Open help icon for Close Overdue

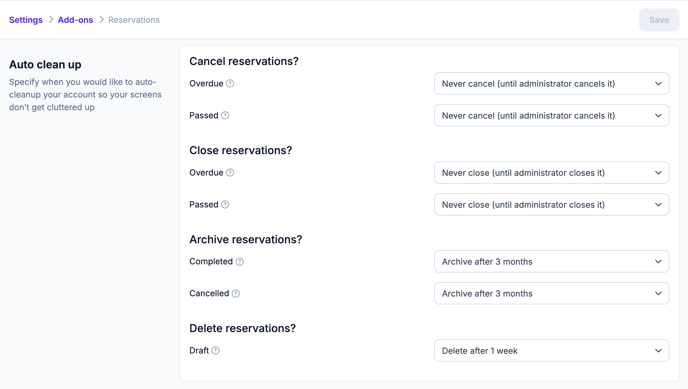(230, 172)
